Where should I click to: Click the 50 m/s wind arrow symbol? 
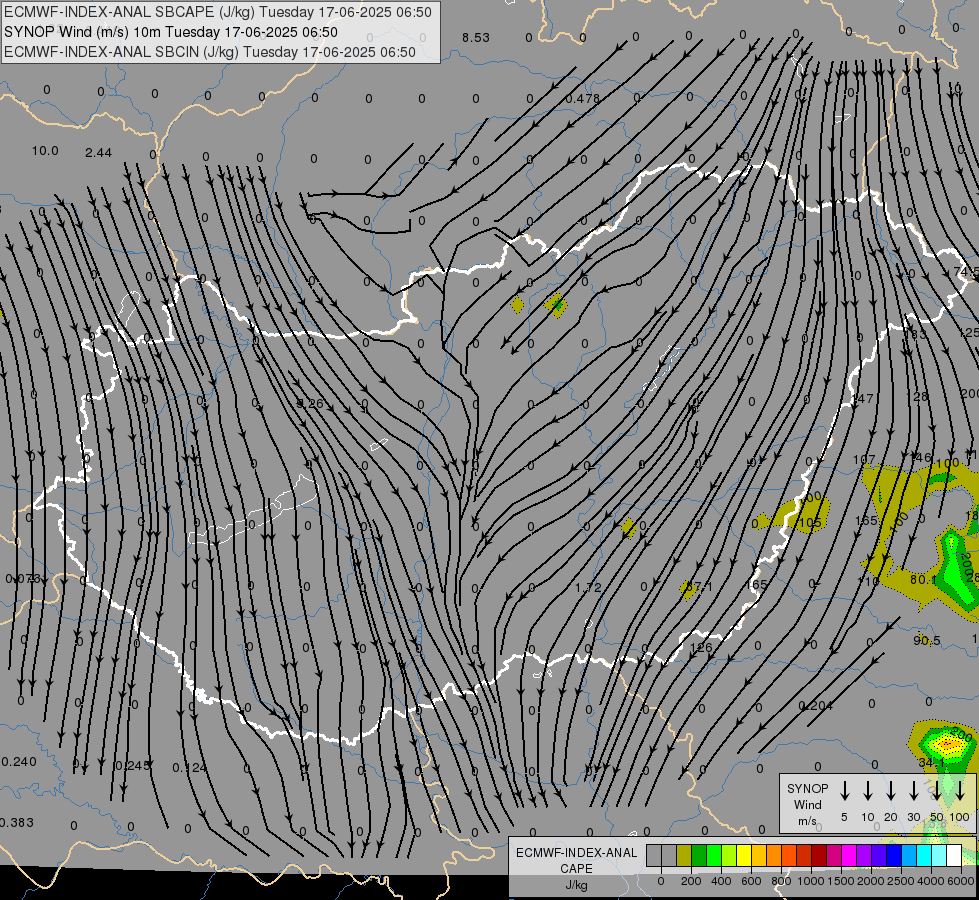point(937,790)
